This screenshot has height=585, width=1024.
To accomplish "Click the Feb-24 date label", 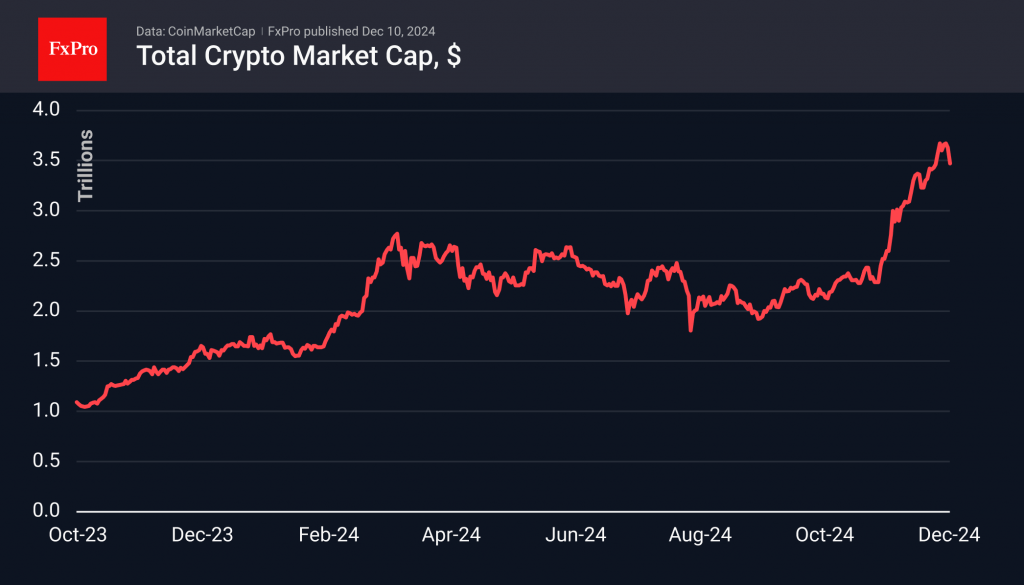I will coord(326,536).
